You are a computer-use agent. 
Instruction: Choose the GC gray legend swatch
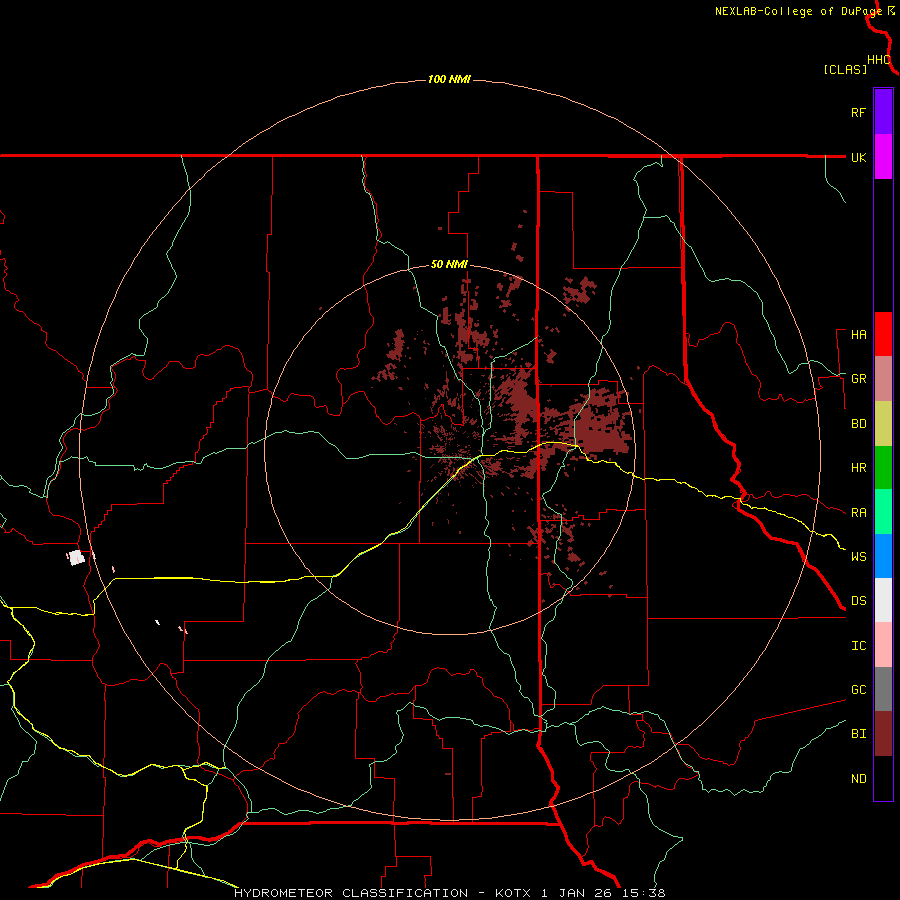[883, 689]
